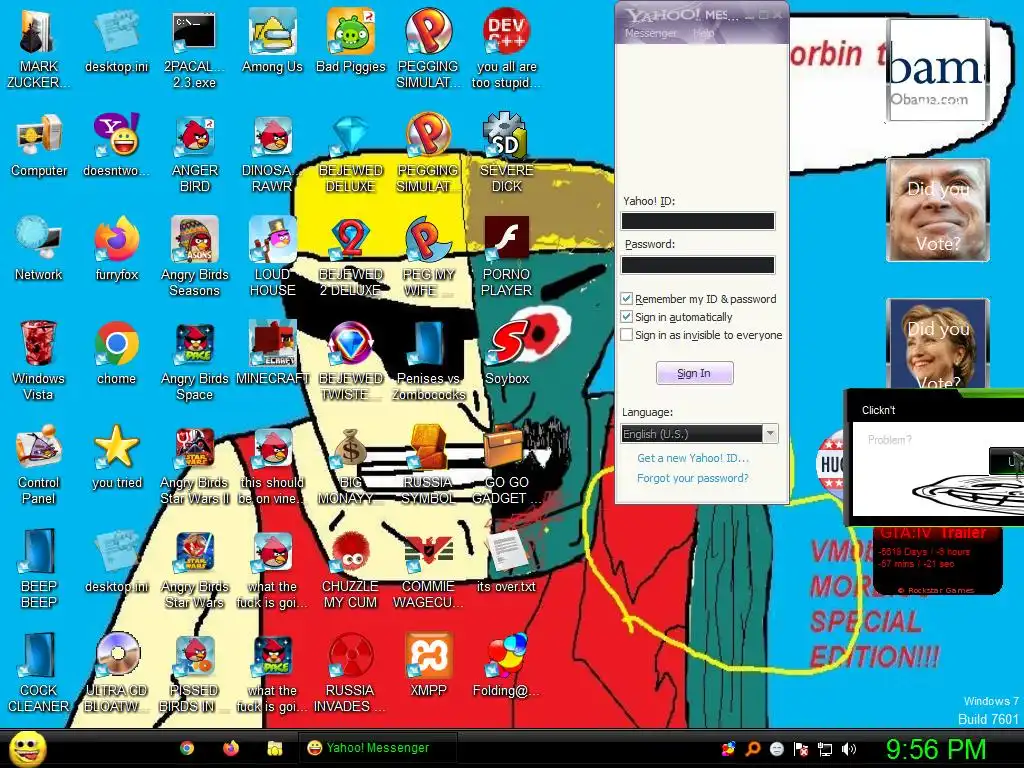
Task: Open the file explorer taskbar icon
Action: pyautogui.click(x=275, y=748)
